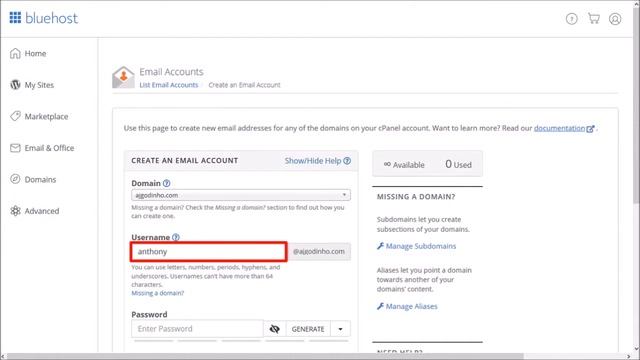Viewport: 640px width, 360px height.
Task: Click the bluehost wordmark
Action: coord(51,18)
